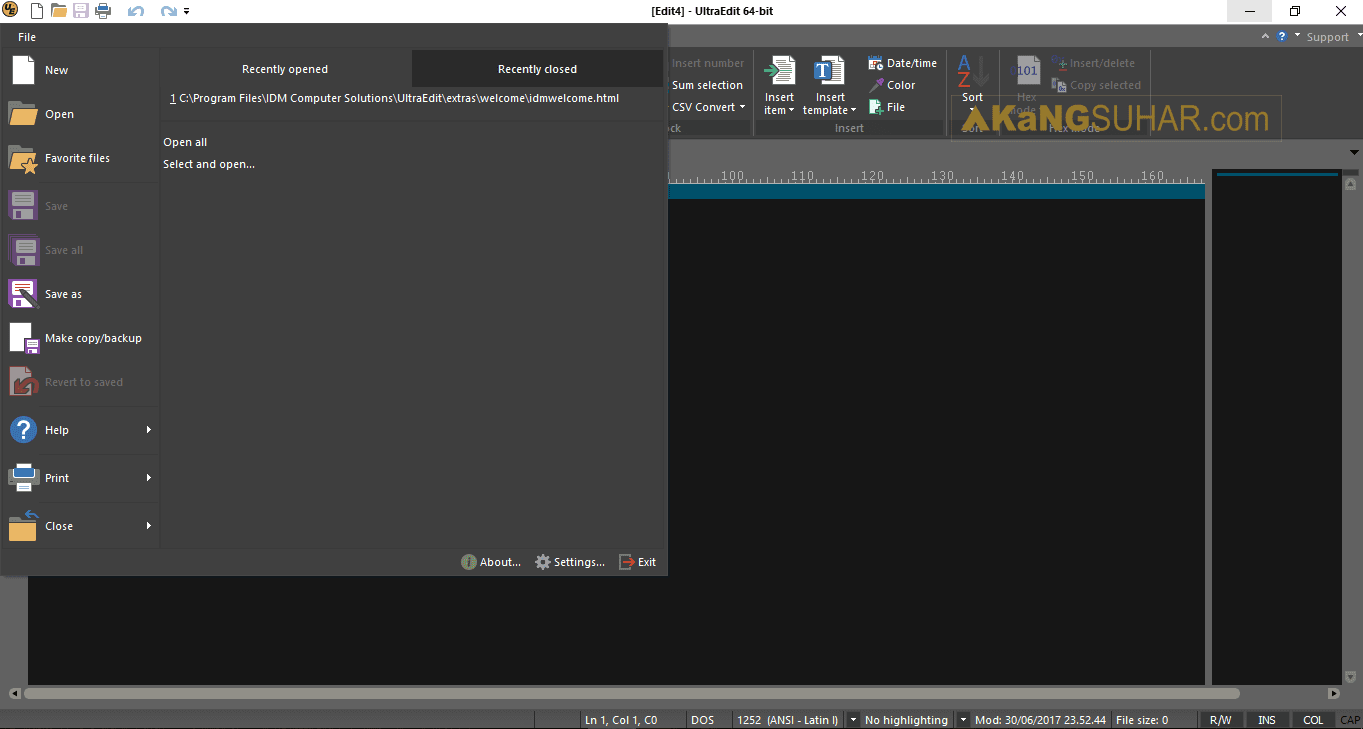Click the Help question mark icon
The width and height of the screenshot is (1363, 729).
tap(23, 430)
